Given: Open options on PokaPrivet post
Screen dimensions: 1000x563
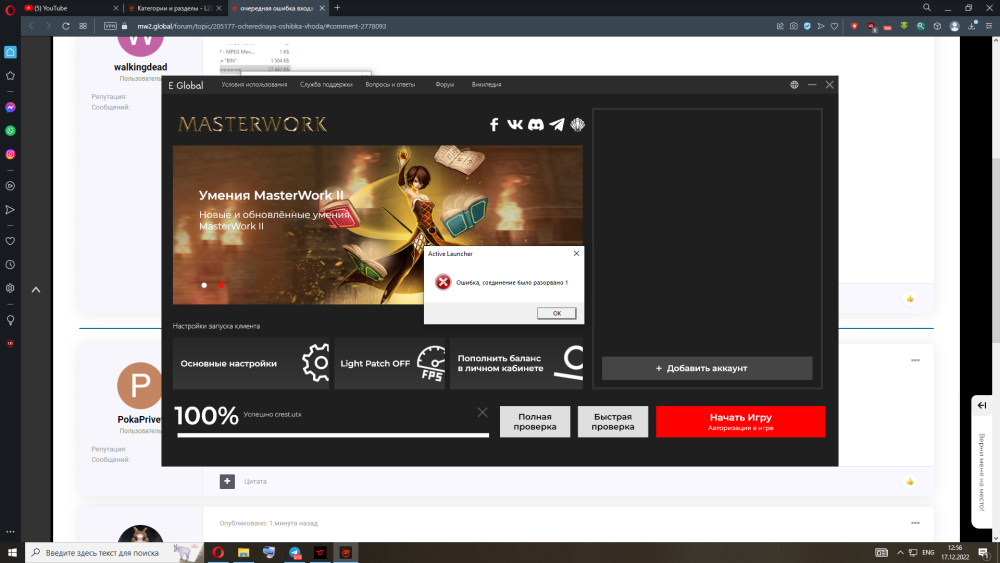Looking at the screenshot, I should pos(914,360).
